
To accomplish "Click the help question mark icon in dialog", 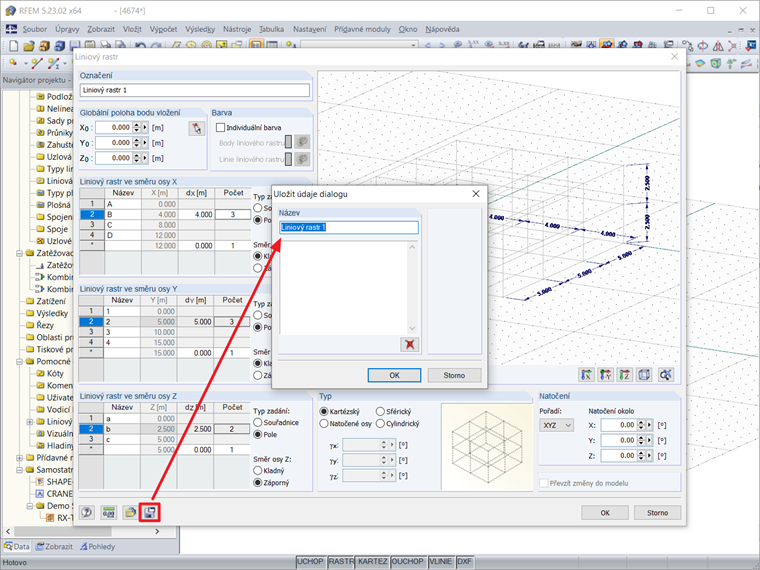I will tap(87, 512).
